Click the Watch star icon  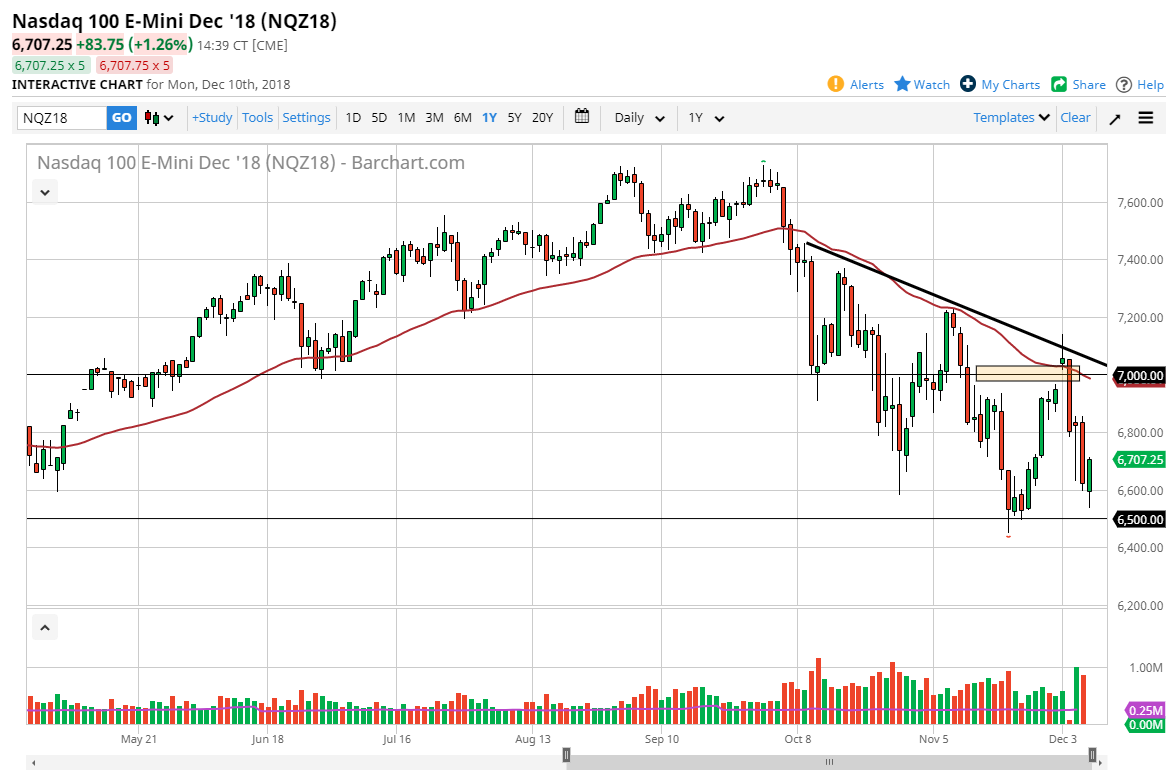click(902, 84)
